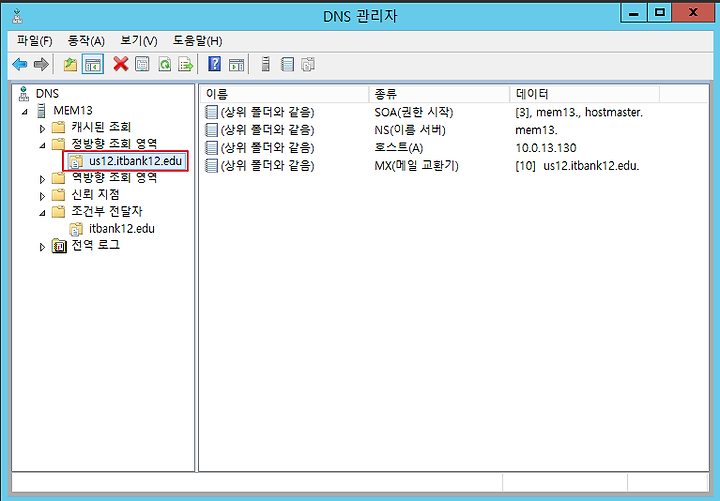Click the Forward arrow toolbar icon
Image resolution: width=720 pixels, height=501 pixels.
41,64
